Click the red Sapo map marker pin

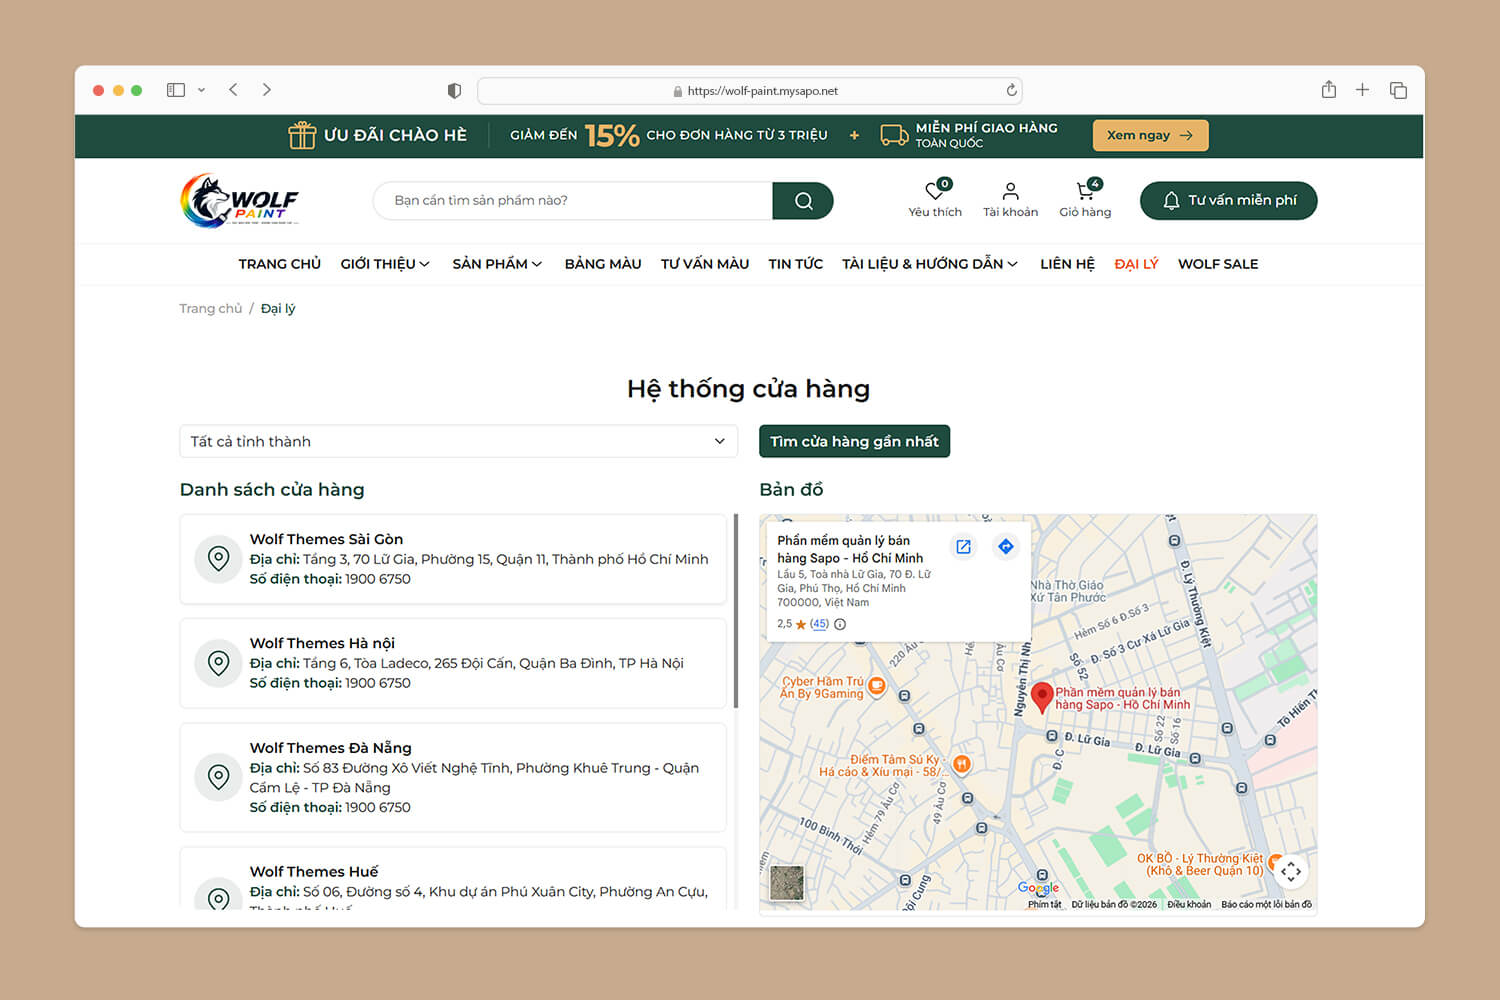tap(1041, 698)
